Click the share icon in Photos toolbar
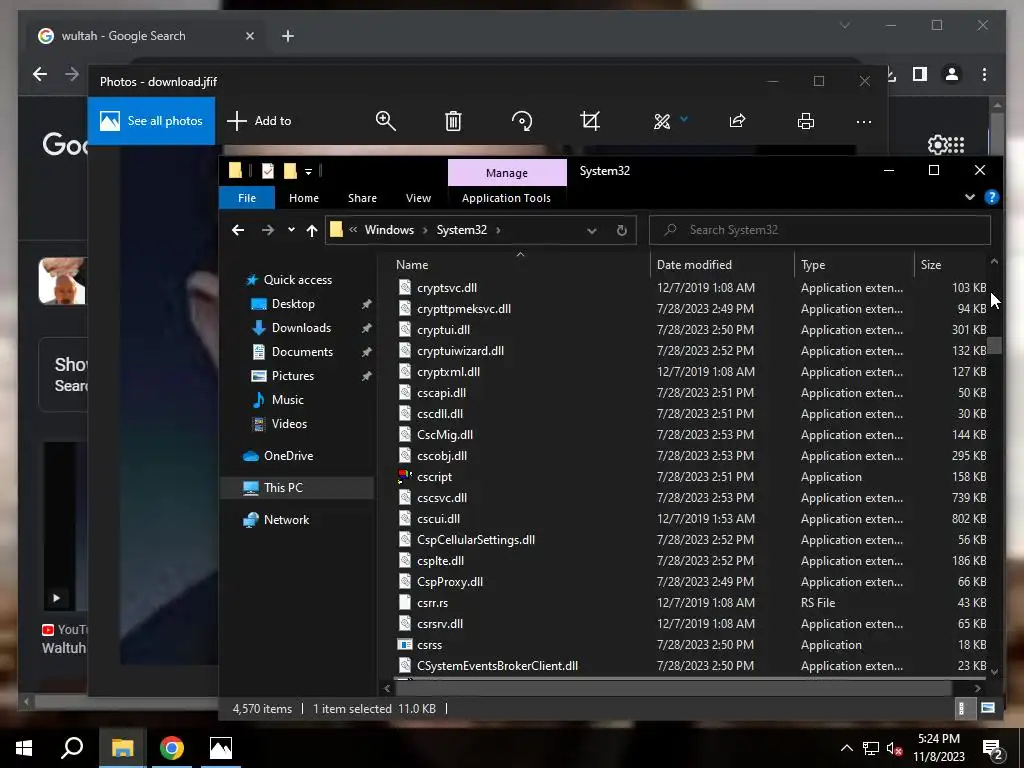This screenshot has height=768, width=1024. point(737,121)
